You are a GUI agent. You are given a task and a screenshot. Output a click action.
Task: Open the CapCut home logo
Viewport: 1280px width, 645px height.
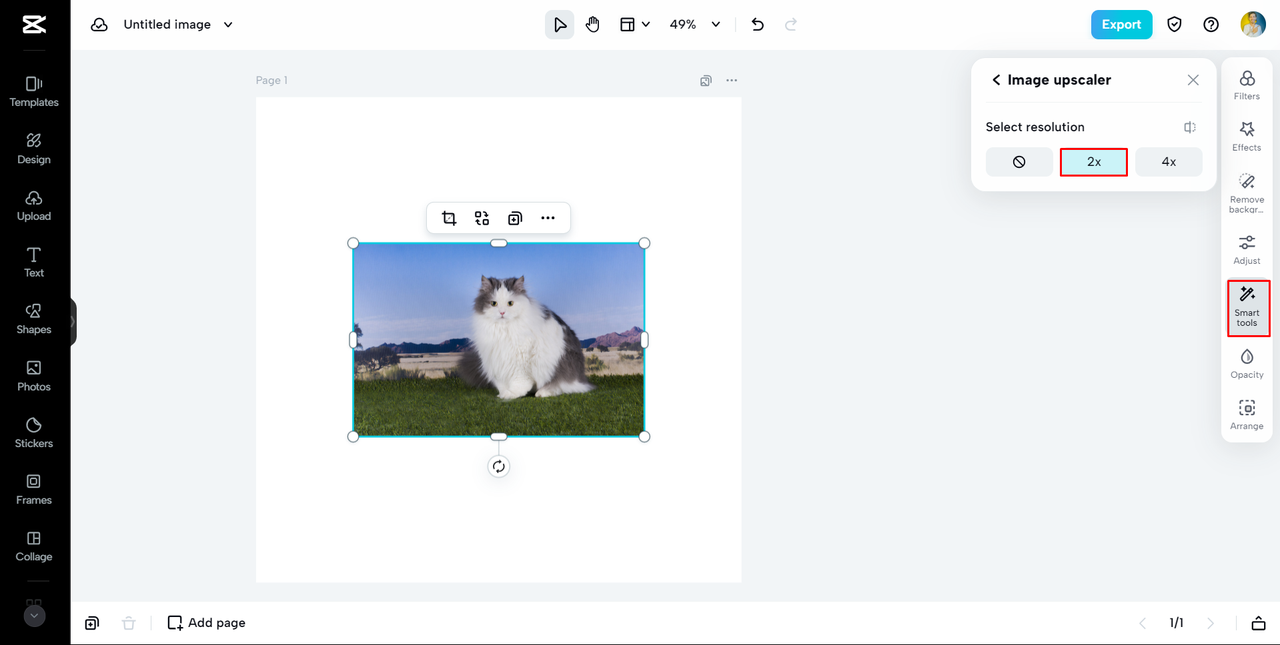pyautogui.click(x=34, y=25)
